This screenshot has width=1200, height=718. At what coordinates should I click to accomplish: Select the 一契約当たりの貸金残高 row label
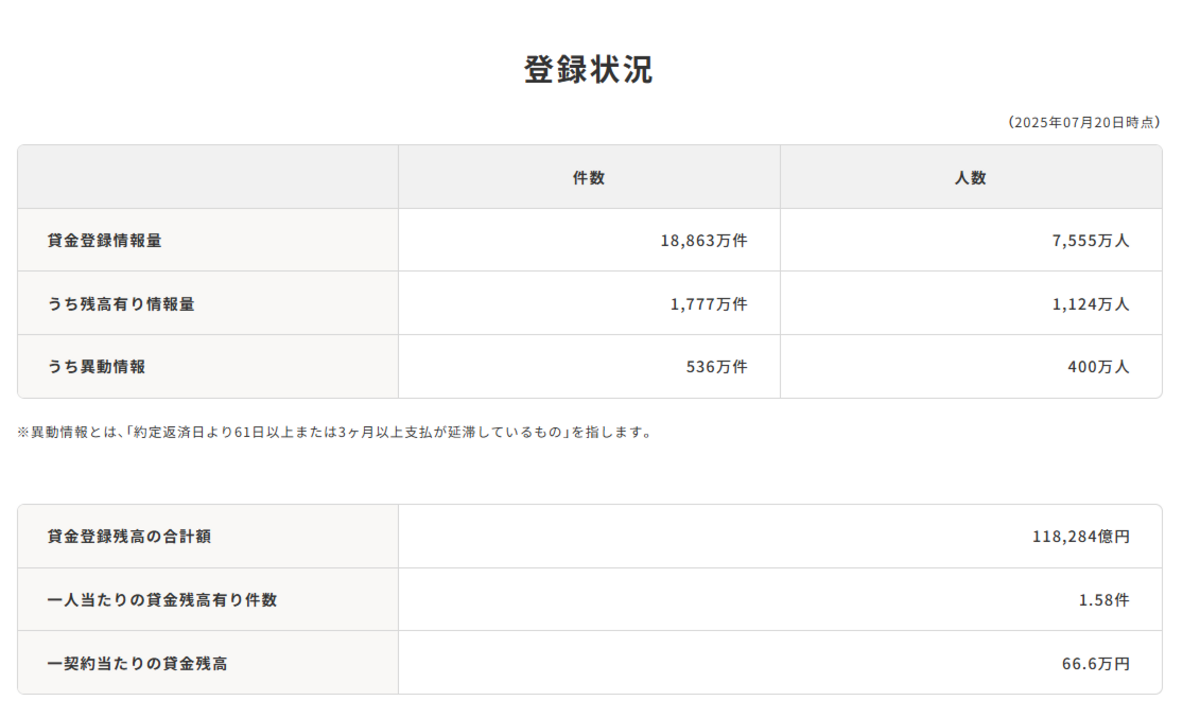[x=137, y=663]
